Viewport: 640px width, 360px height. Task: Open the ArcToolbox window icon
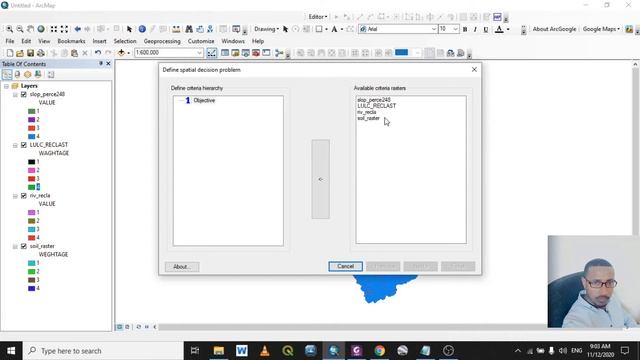click(x=256, y=53)
